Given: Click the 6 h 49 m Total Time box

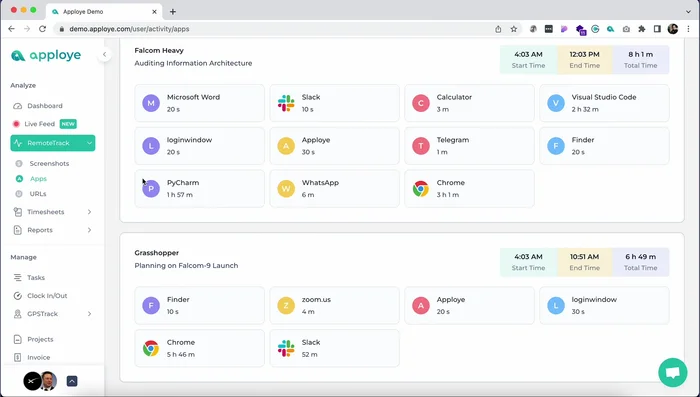Looking at the screenshot, I should pyautogui.click(x=641, y=262).
